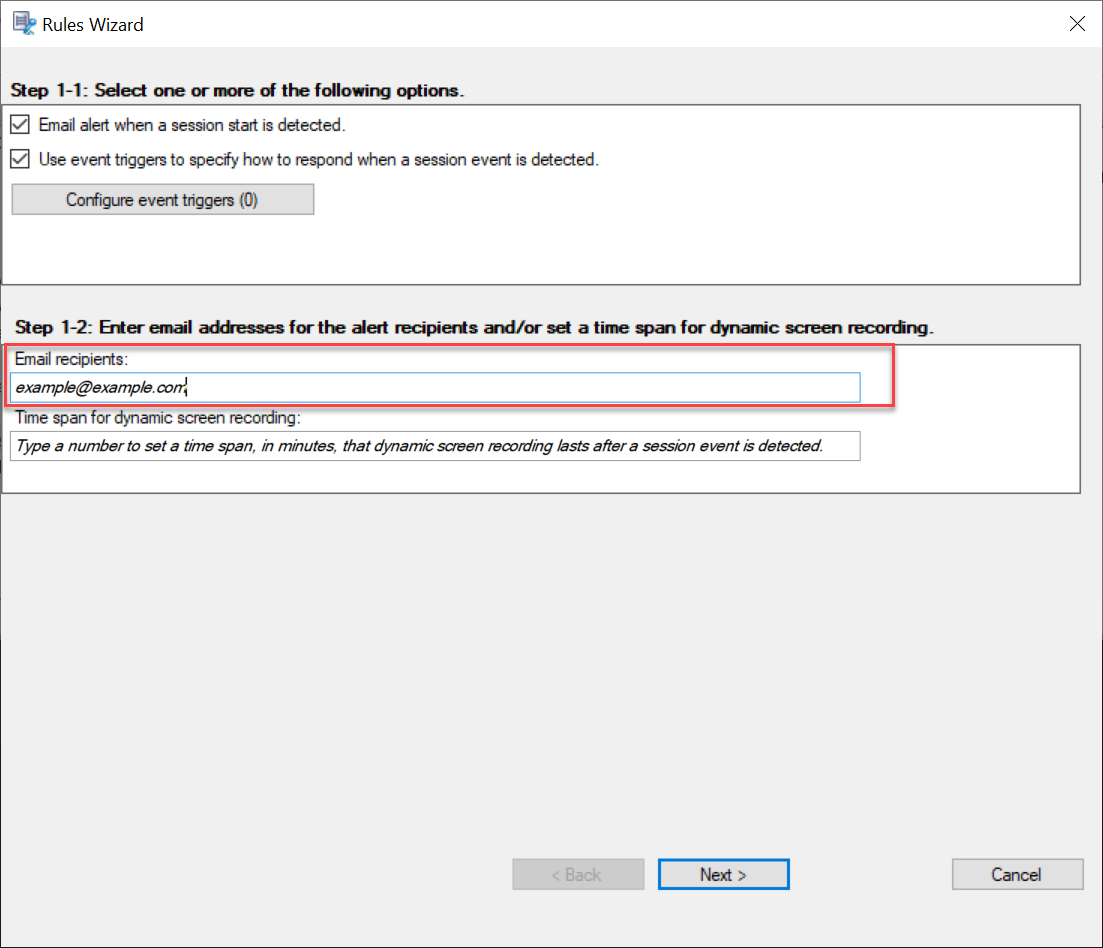Focus the Email recipients input field
Screen dimensions: 1103x948
(500, 388)
